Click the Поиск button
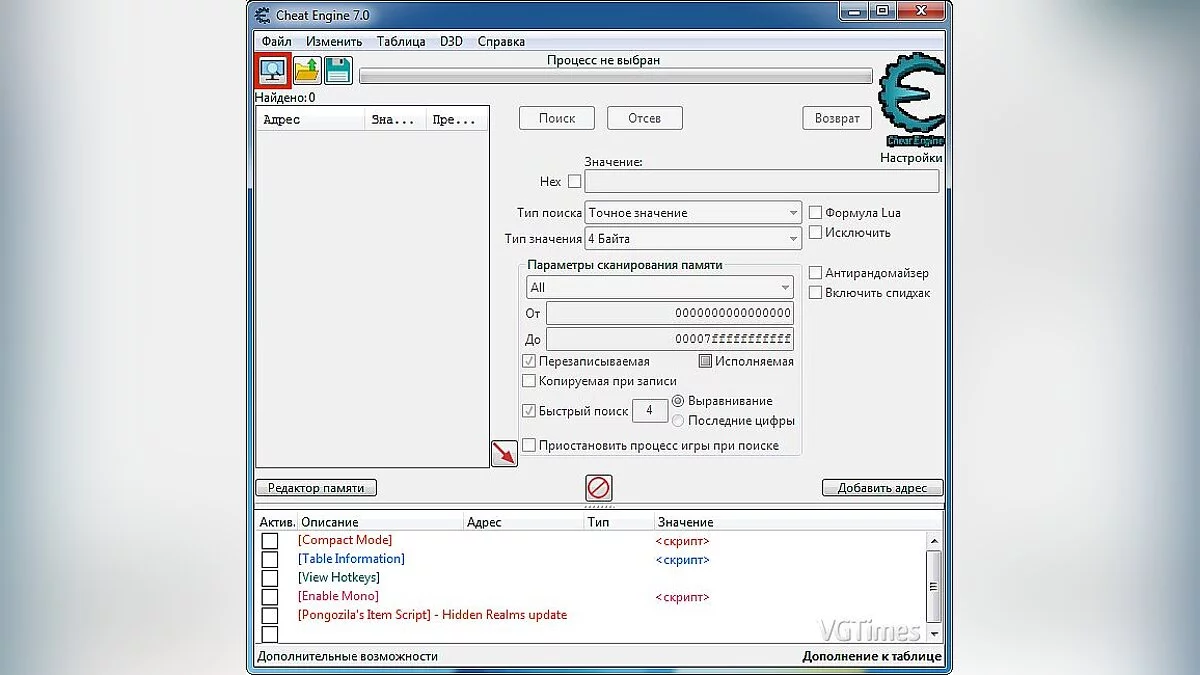The image size is (1200, 675). 557,118
